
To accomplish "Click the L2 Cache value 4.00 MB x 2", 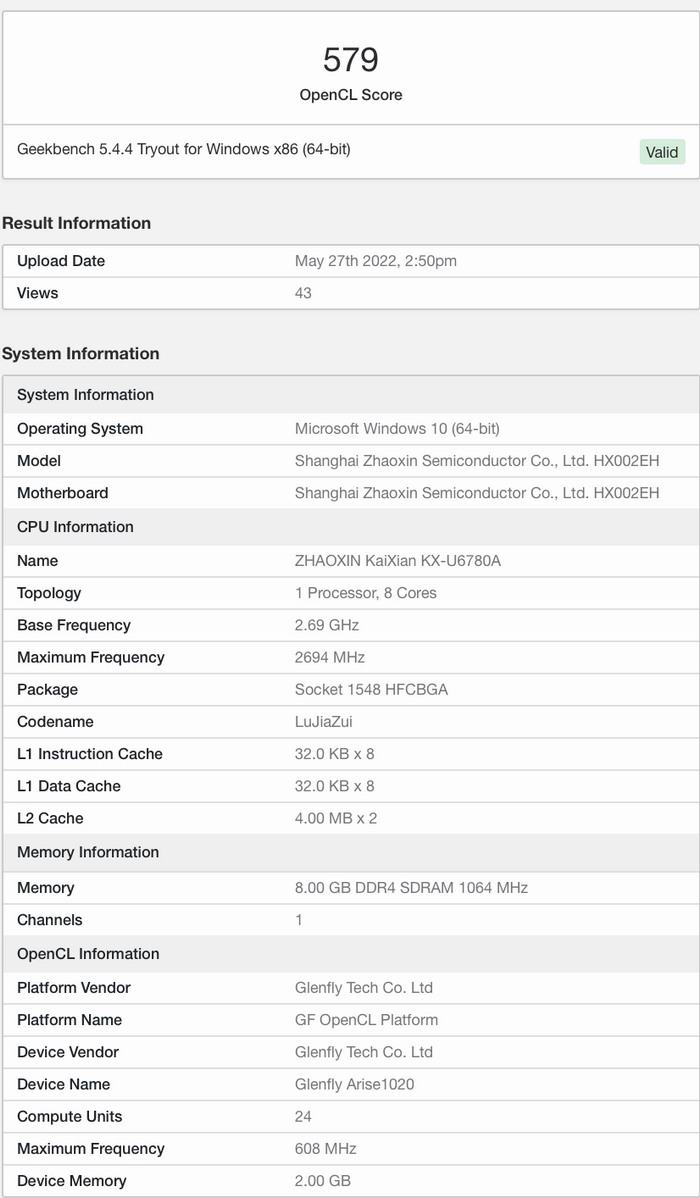I will pyautogui.click(x=336, y=818).
